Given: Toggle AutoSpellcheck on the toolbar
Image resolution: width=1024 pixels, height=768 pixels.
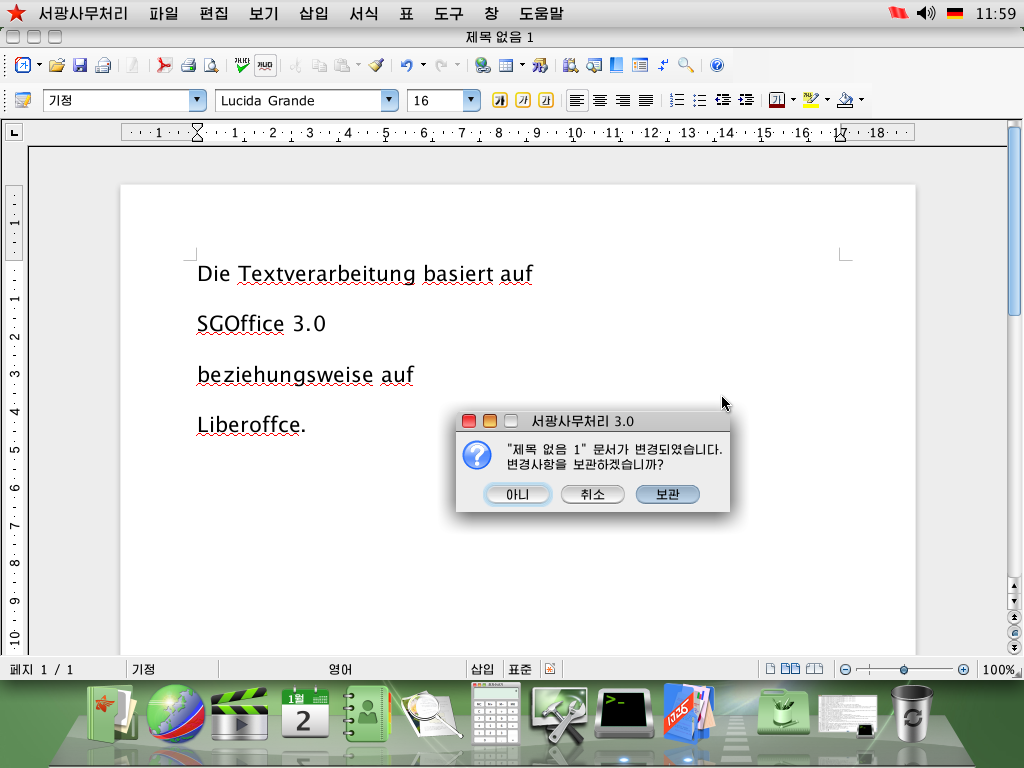Looking at the screenshot, I should [263, 64].
